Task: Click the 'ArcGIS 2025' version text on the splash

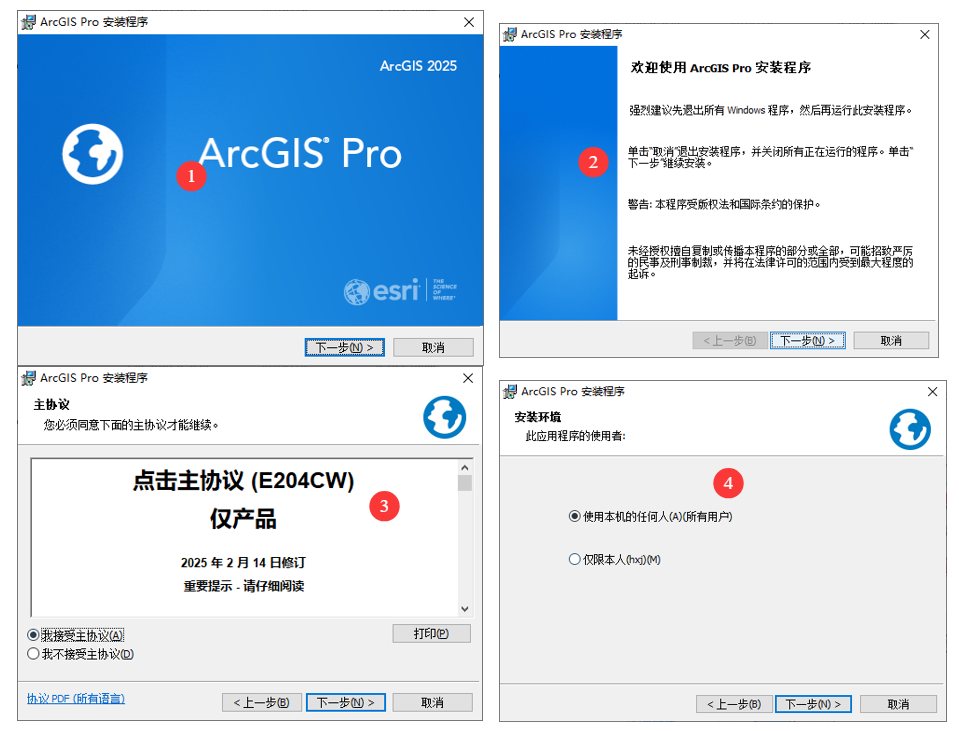Action: (418, 66)
